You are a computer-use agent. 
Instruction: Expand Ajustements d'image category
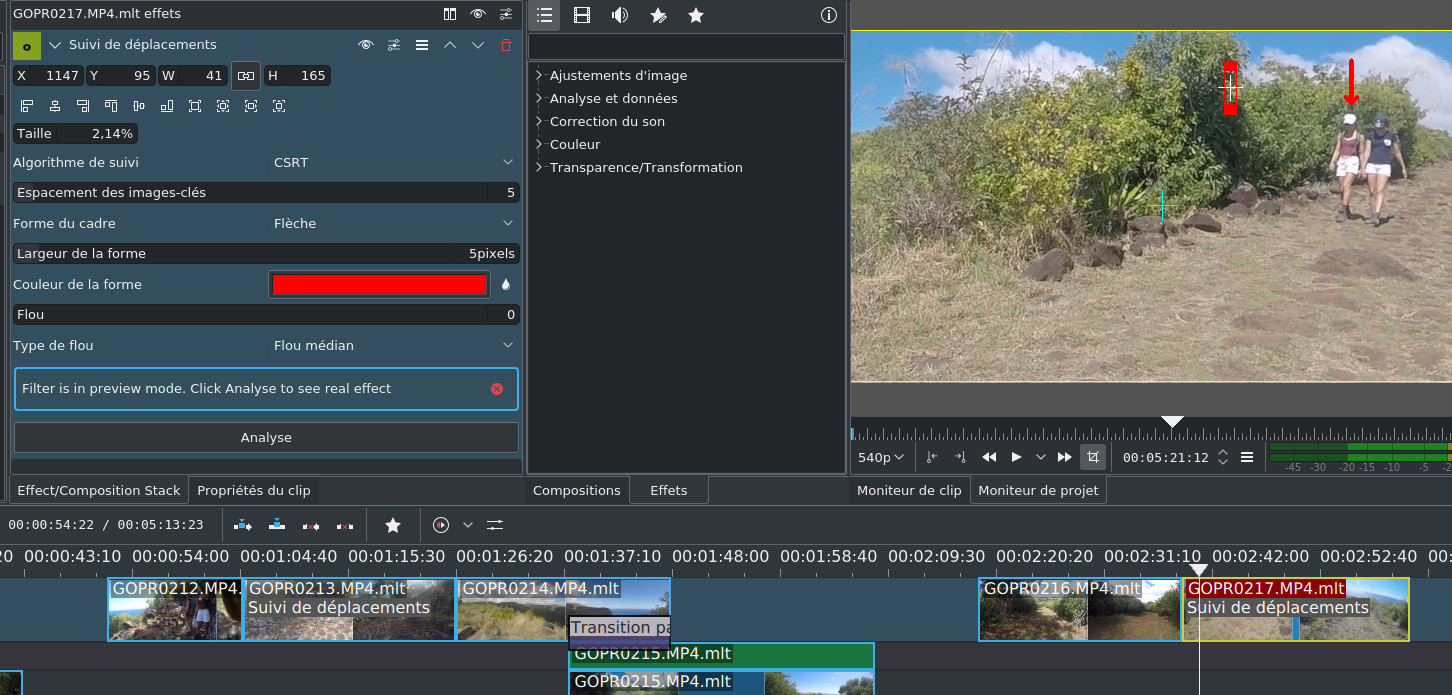(538, 75)
